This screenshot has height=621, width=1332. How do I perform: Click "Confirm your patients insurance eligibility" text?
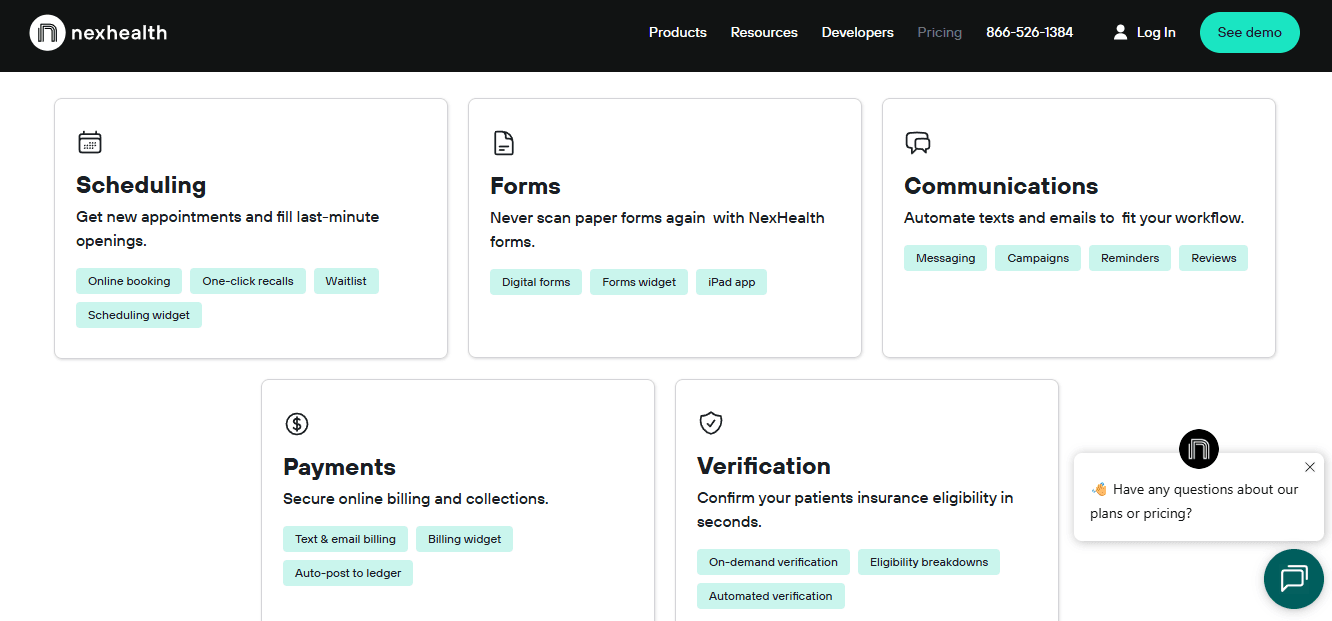tap(855, 510)
